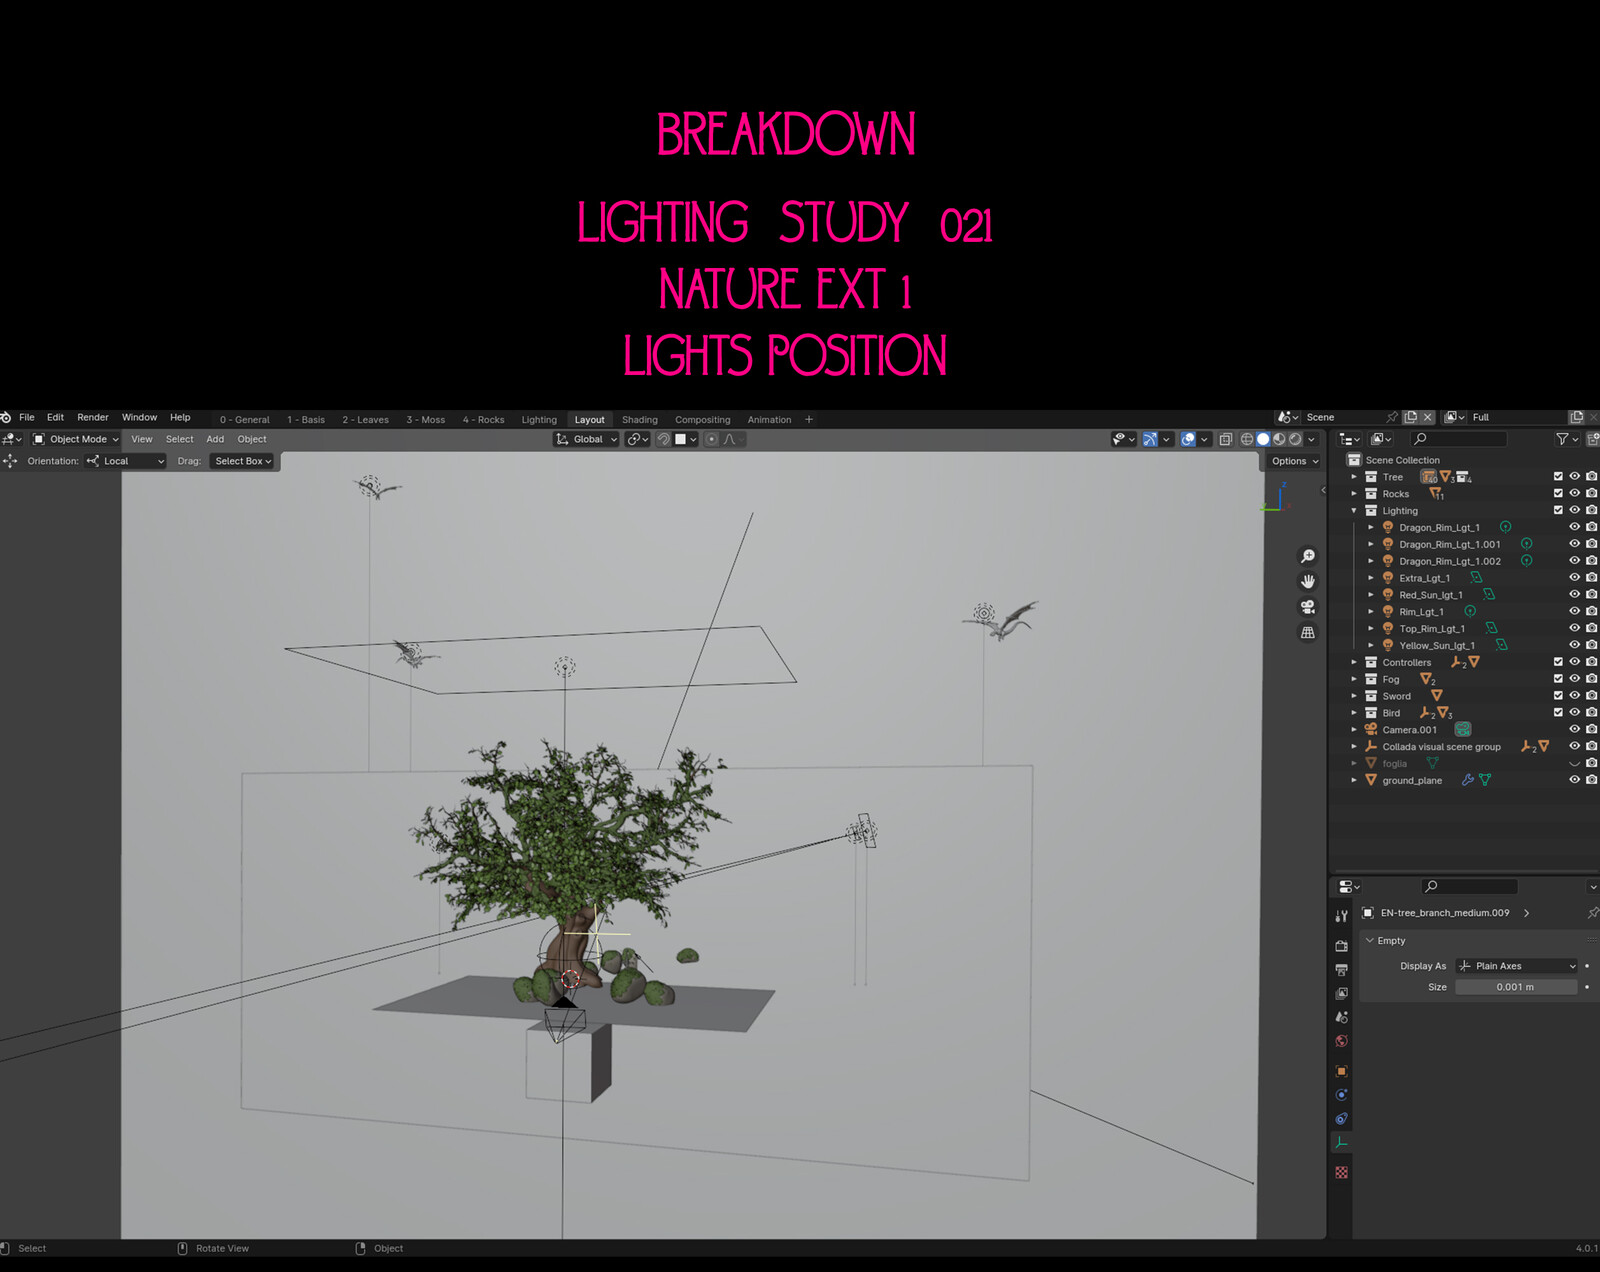
Task: Click the outliner search field
Action: pyautogui.click(x=1459, y=439)
